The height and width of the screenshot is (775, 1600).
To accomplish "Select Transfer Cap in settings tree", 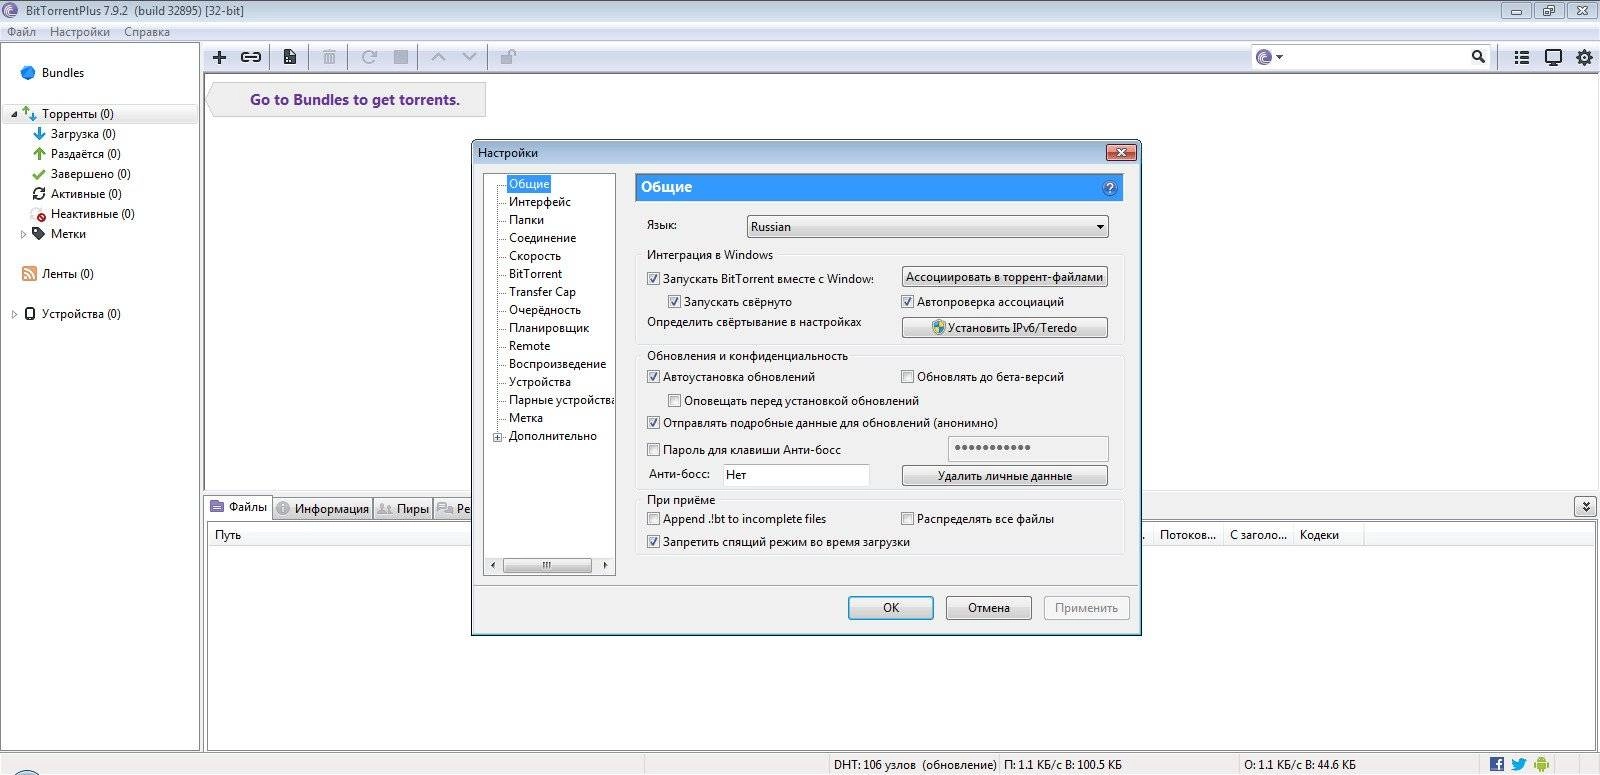I will tap(542, 292).
